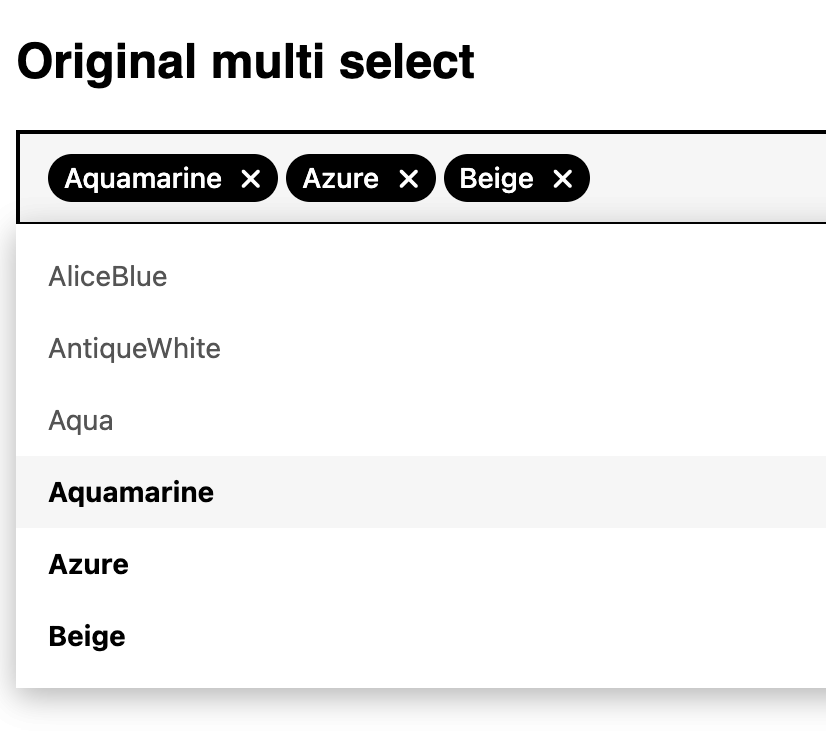Click the black Beige pill tag

pyautogui.click(x=497, y=179)
